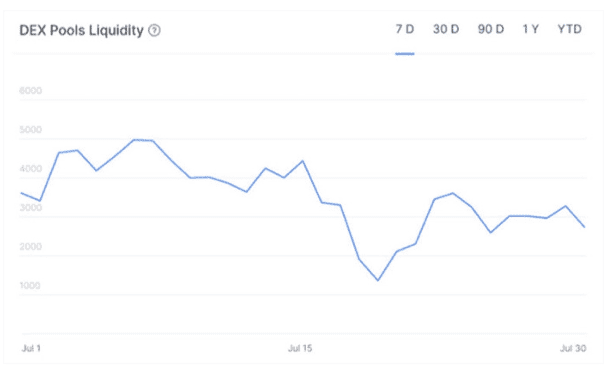Click the 5000 y-axis label
Image resolution: width=609 pixels, height=376 pixels.
[30, 129]
